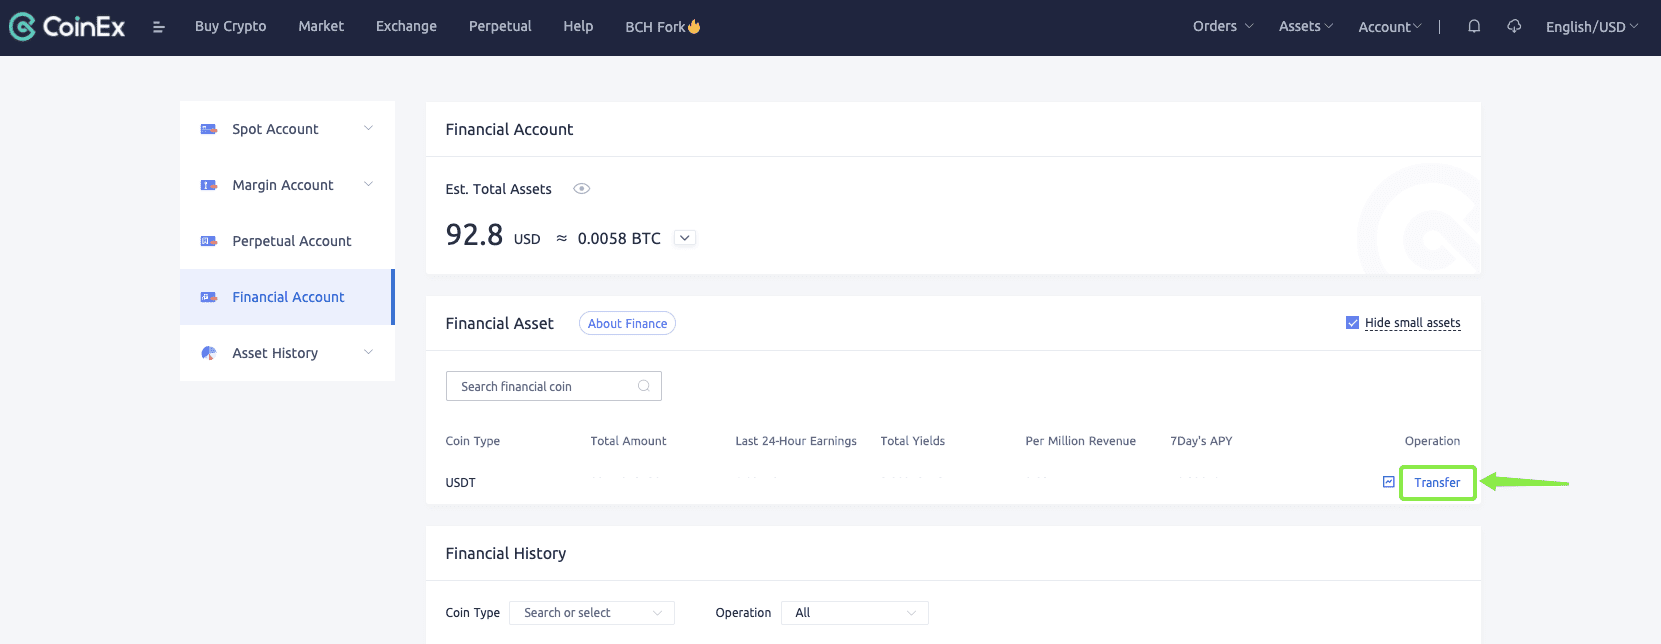Open the hamburger menu beside CoinEx logo
1661x644 pixels.
point(158,27)
